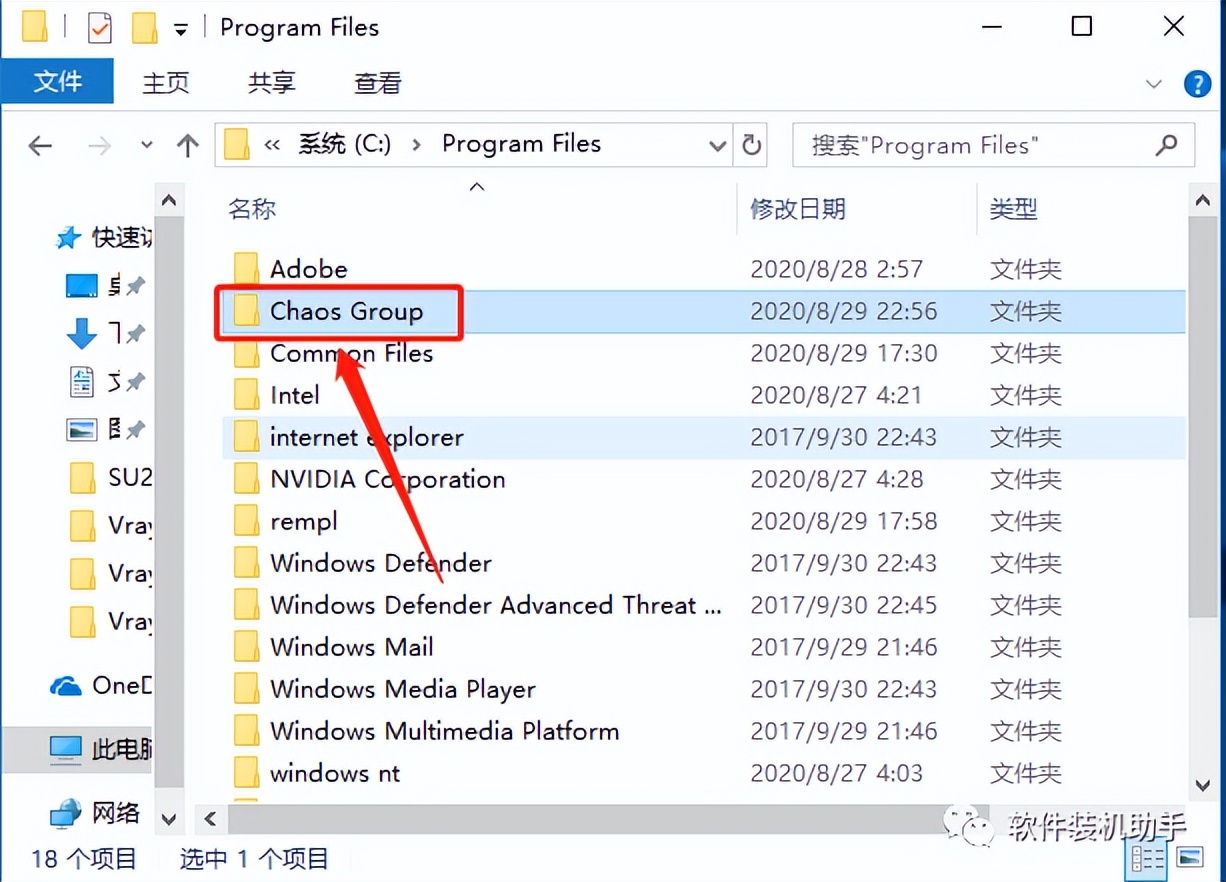Click Program Files in the address path
1226x882 pixels.
521,144
